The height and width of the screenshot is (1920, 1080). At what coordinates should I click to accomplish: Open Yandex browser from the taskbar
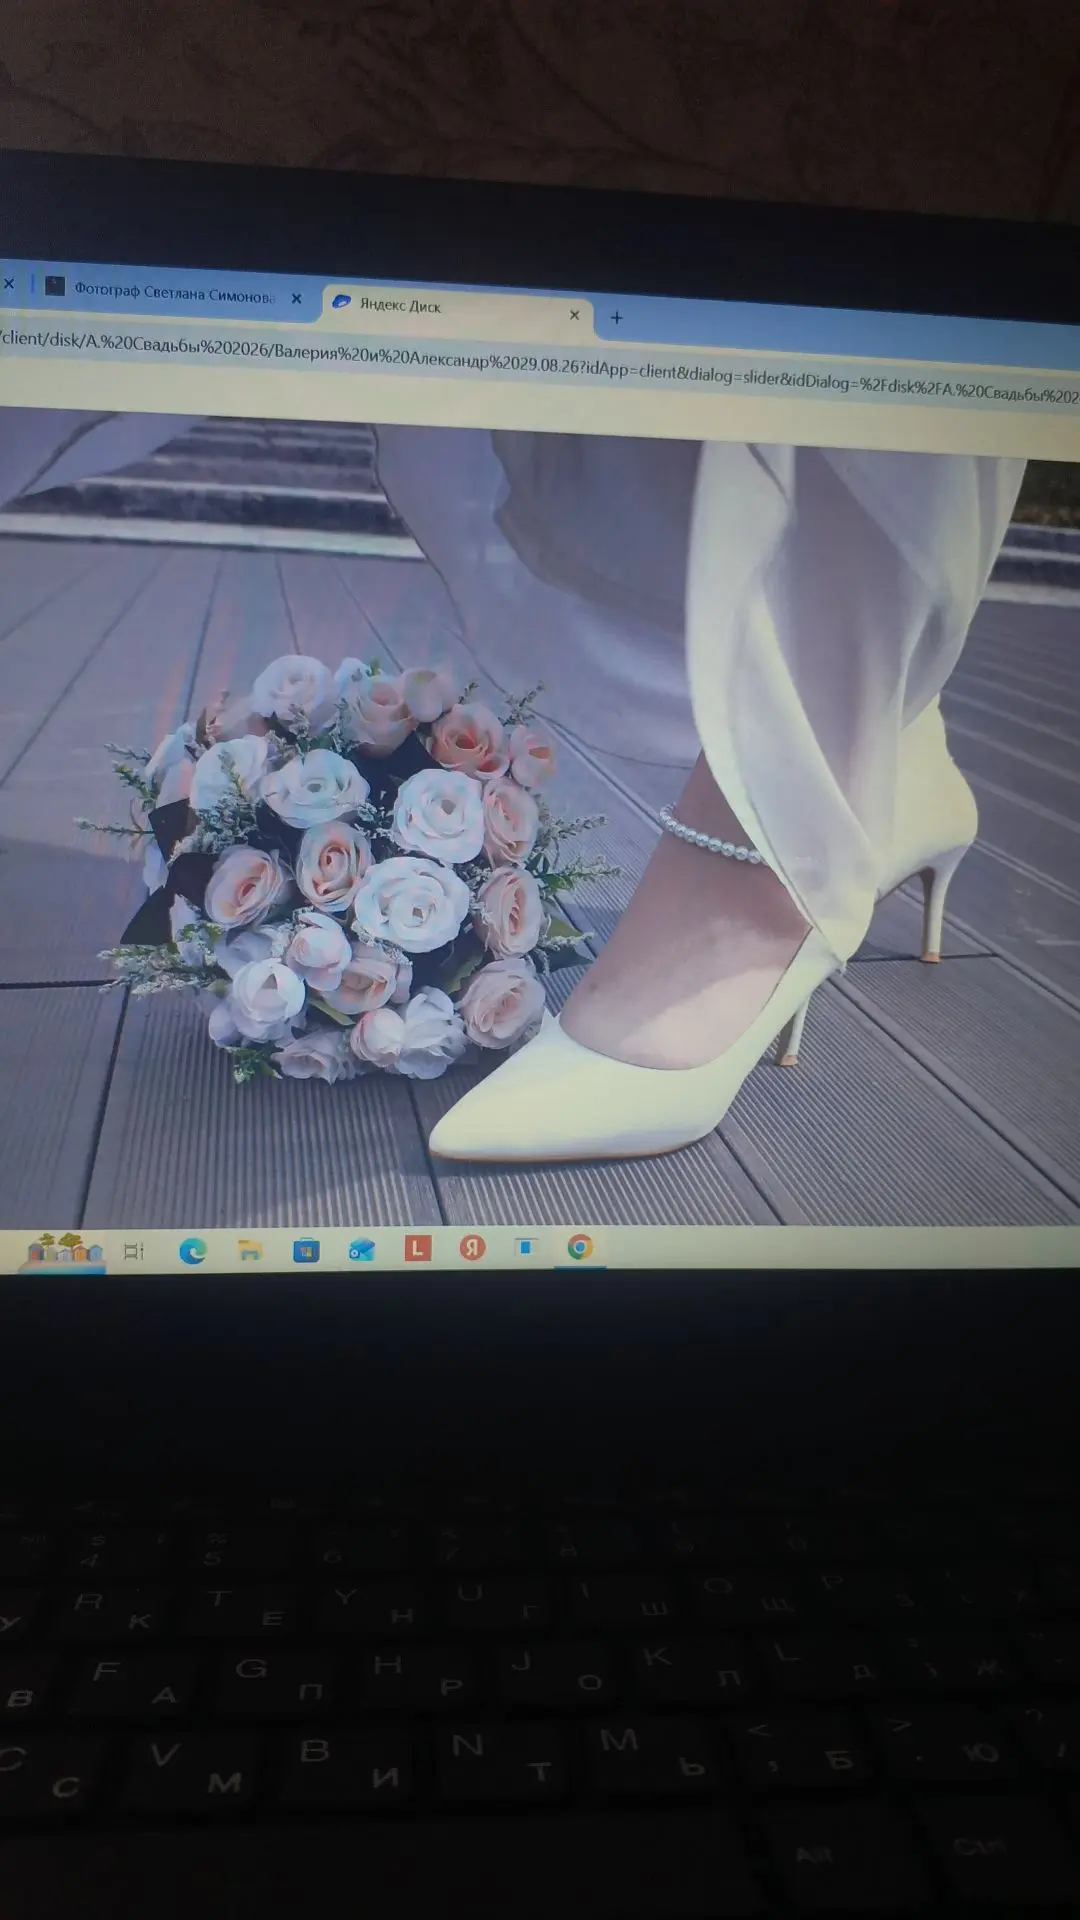click(472, 1247)
